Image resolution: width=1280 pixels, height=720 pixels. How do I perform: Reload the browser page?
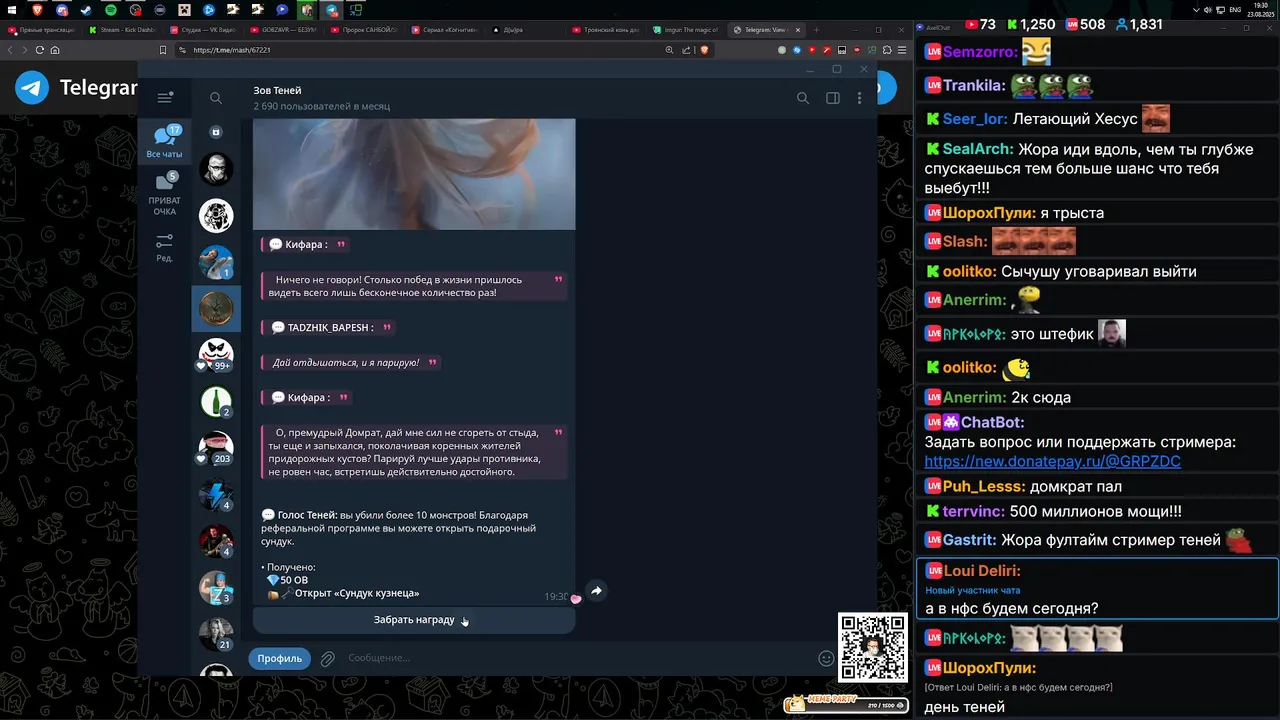pos(40,50)
